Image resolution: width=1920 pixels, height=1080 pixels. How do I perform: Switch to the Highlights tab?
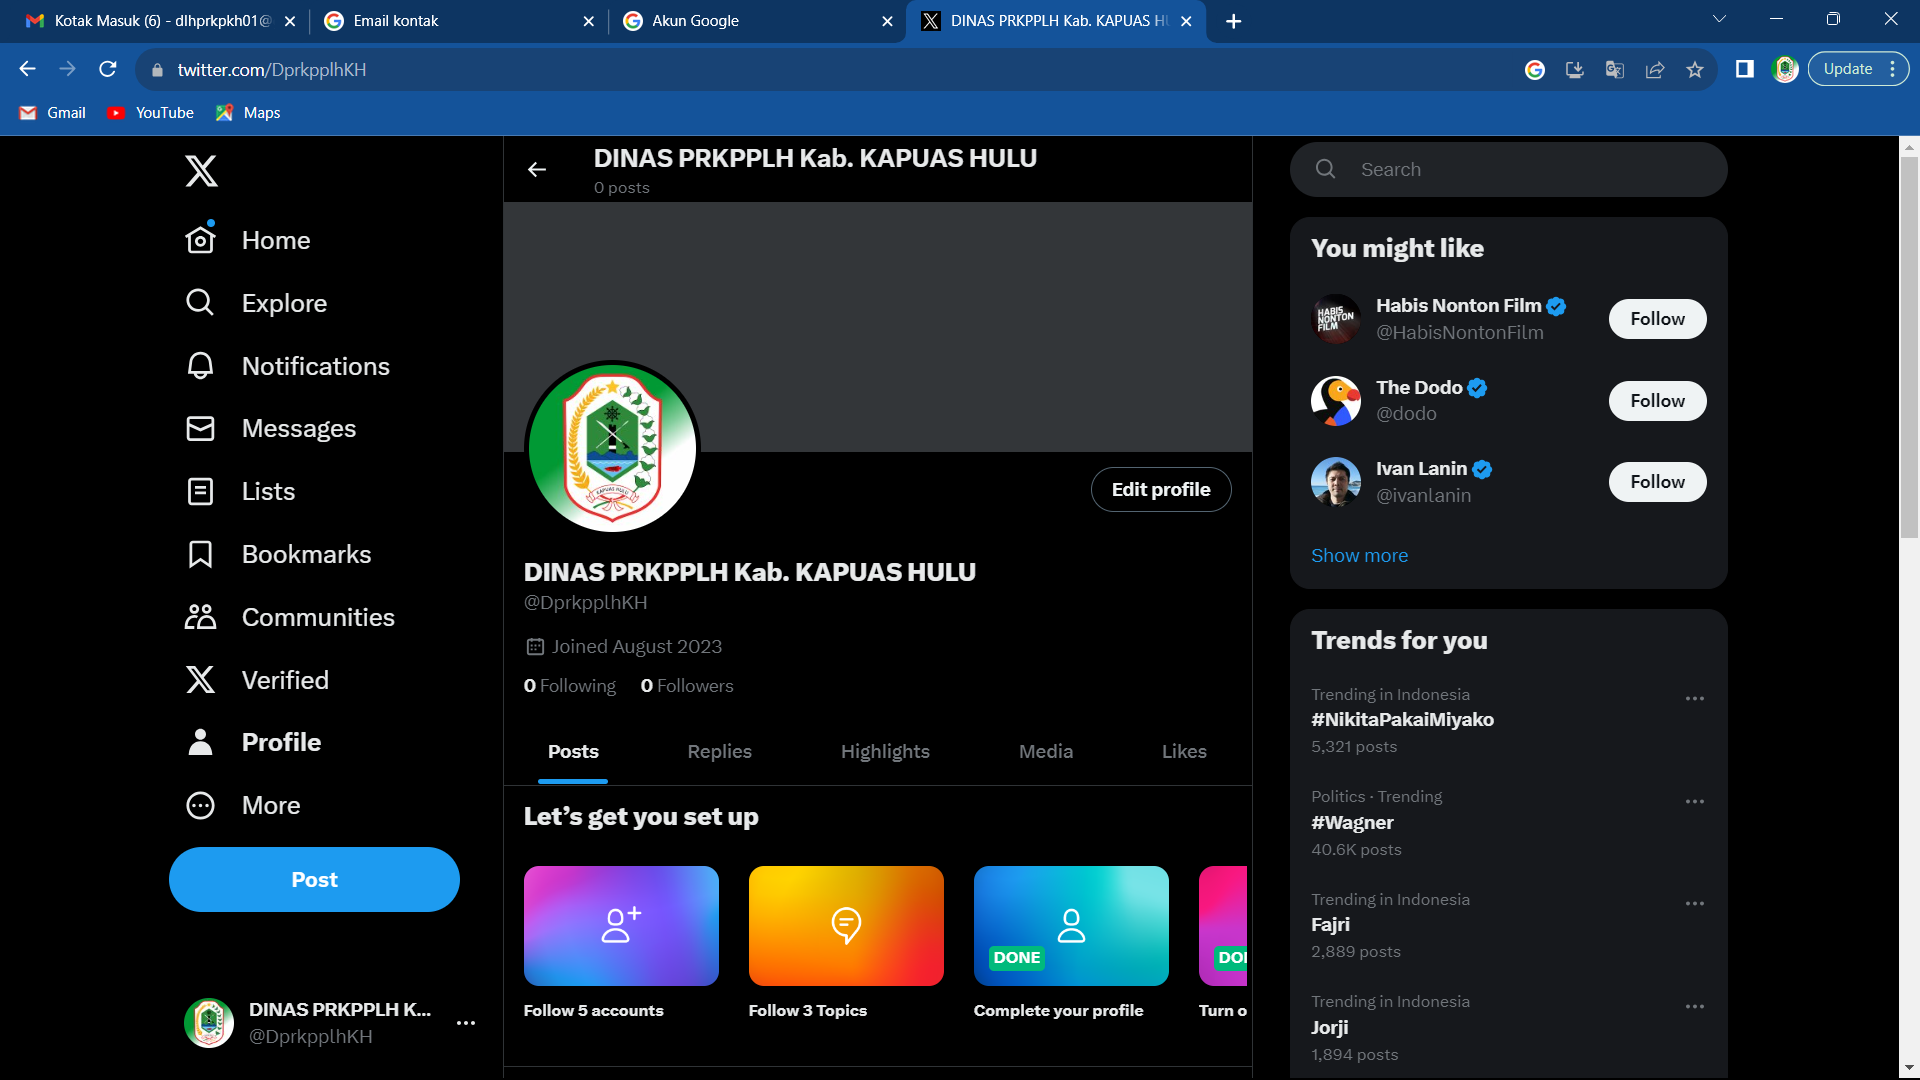pos(885,751)
